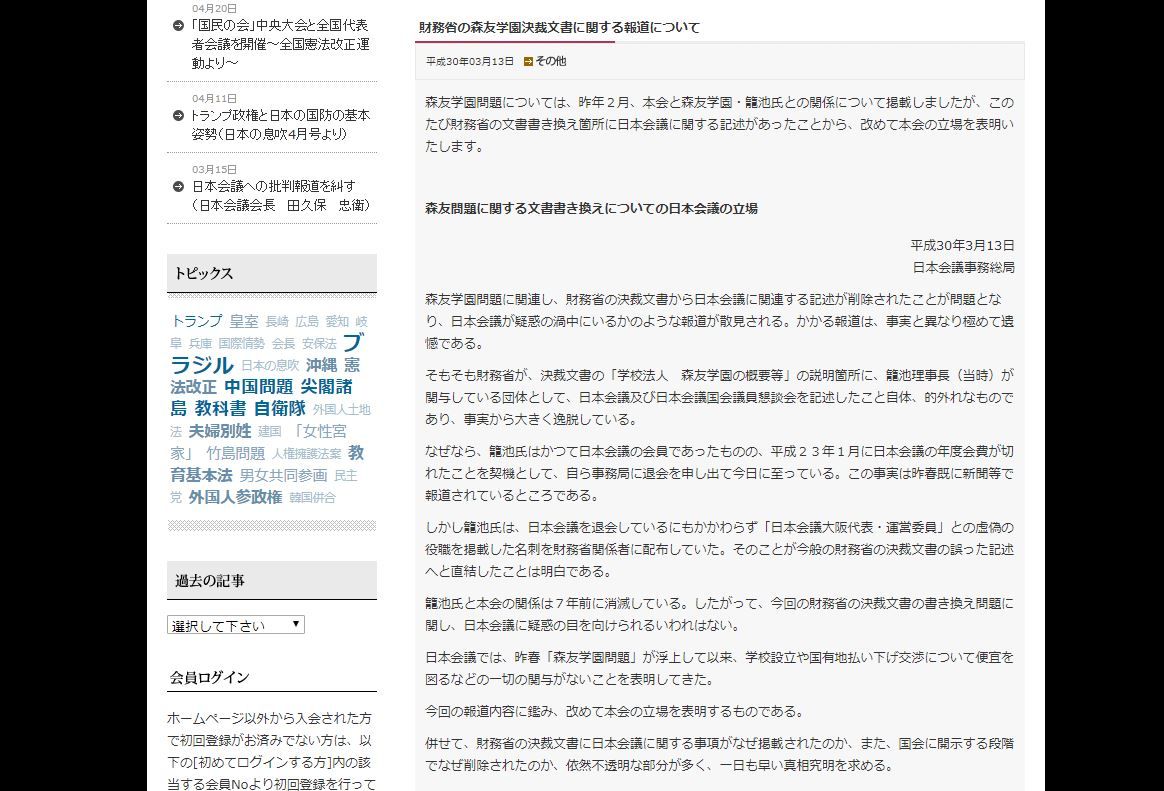Click paragraph starting 今回の報道内容に鑑み
The width and height of the screenshot is (1164, 791).
click(615, 712)
